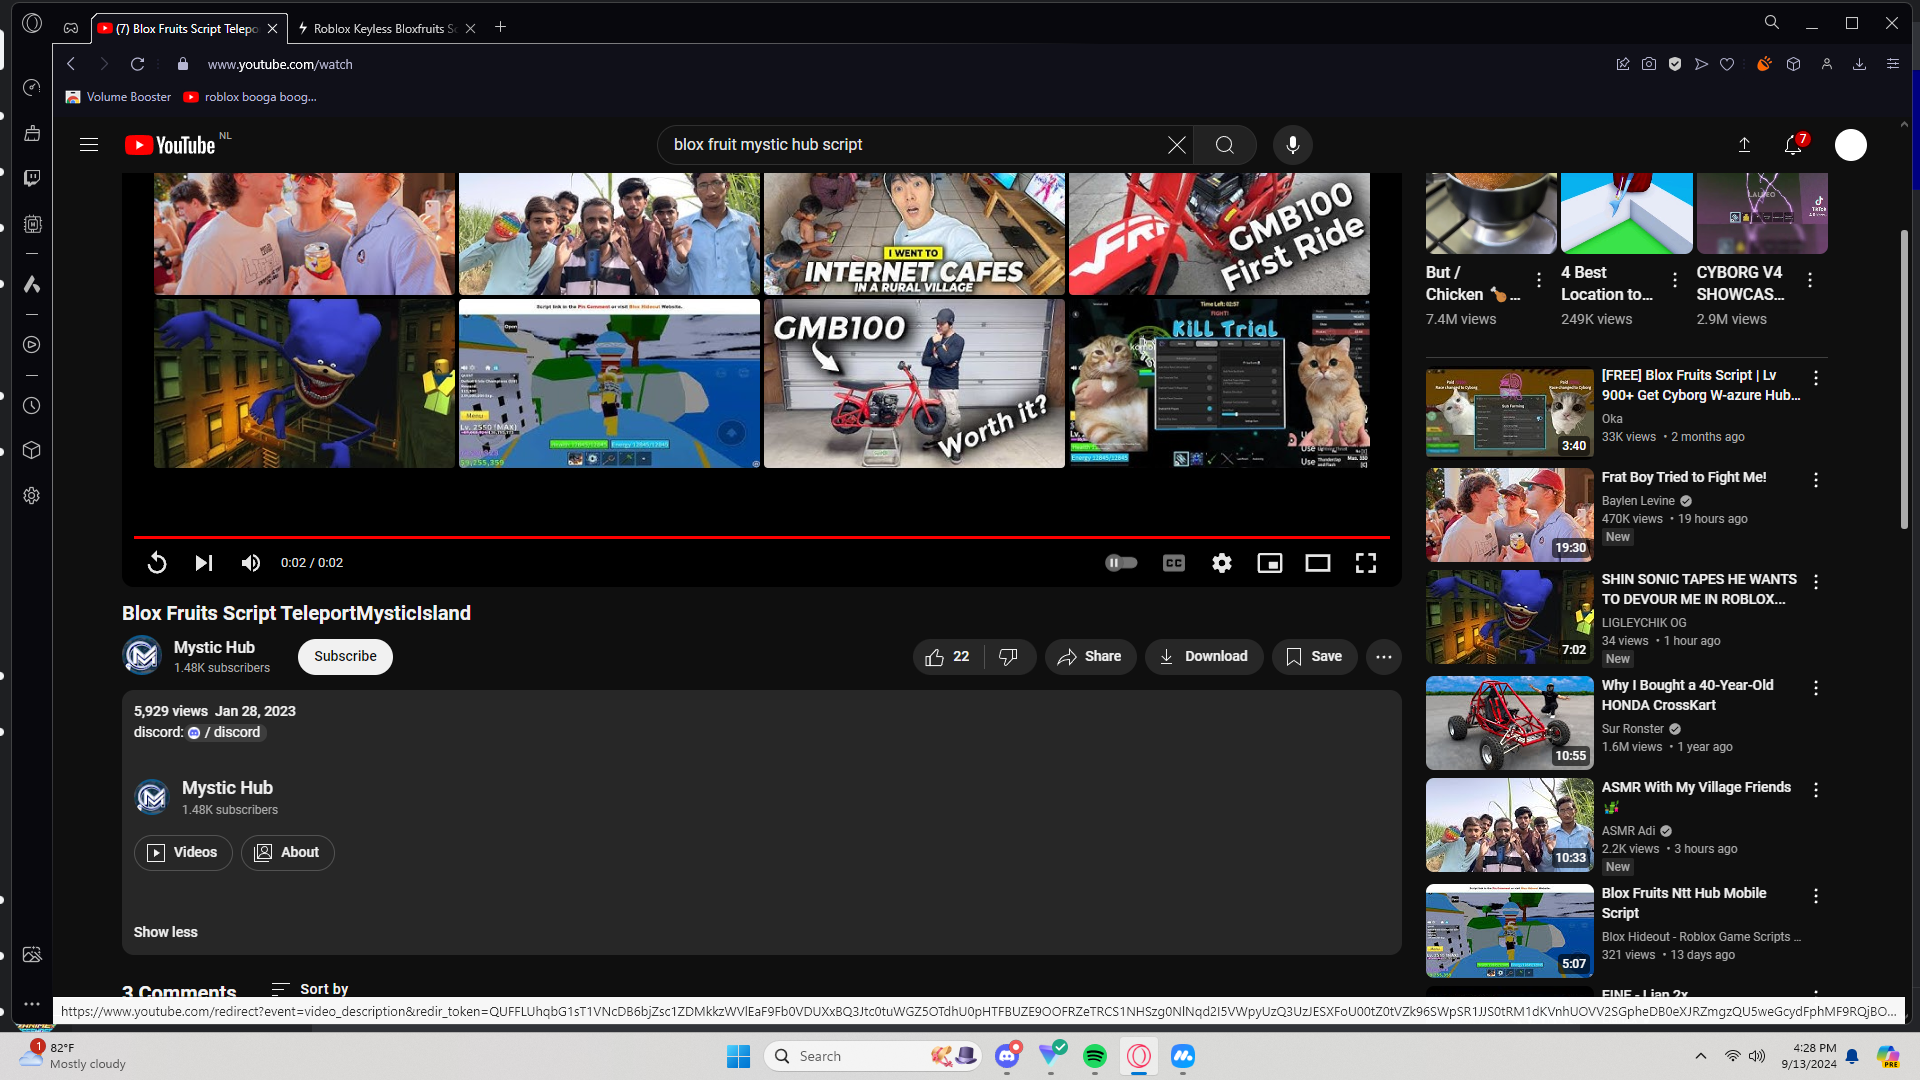Dislike this video
The image size is (1920, 1080).
click(x=1009, y=657)
